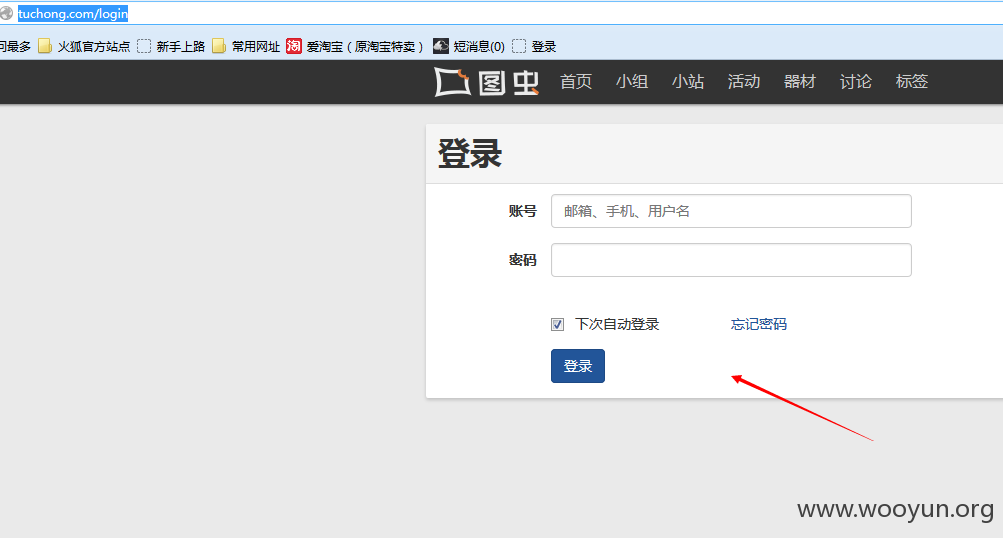Open the 爱淘宝 bookmark

(x=355, y=46)
